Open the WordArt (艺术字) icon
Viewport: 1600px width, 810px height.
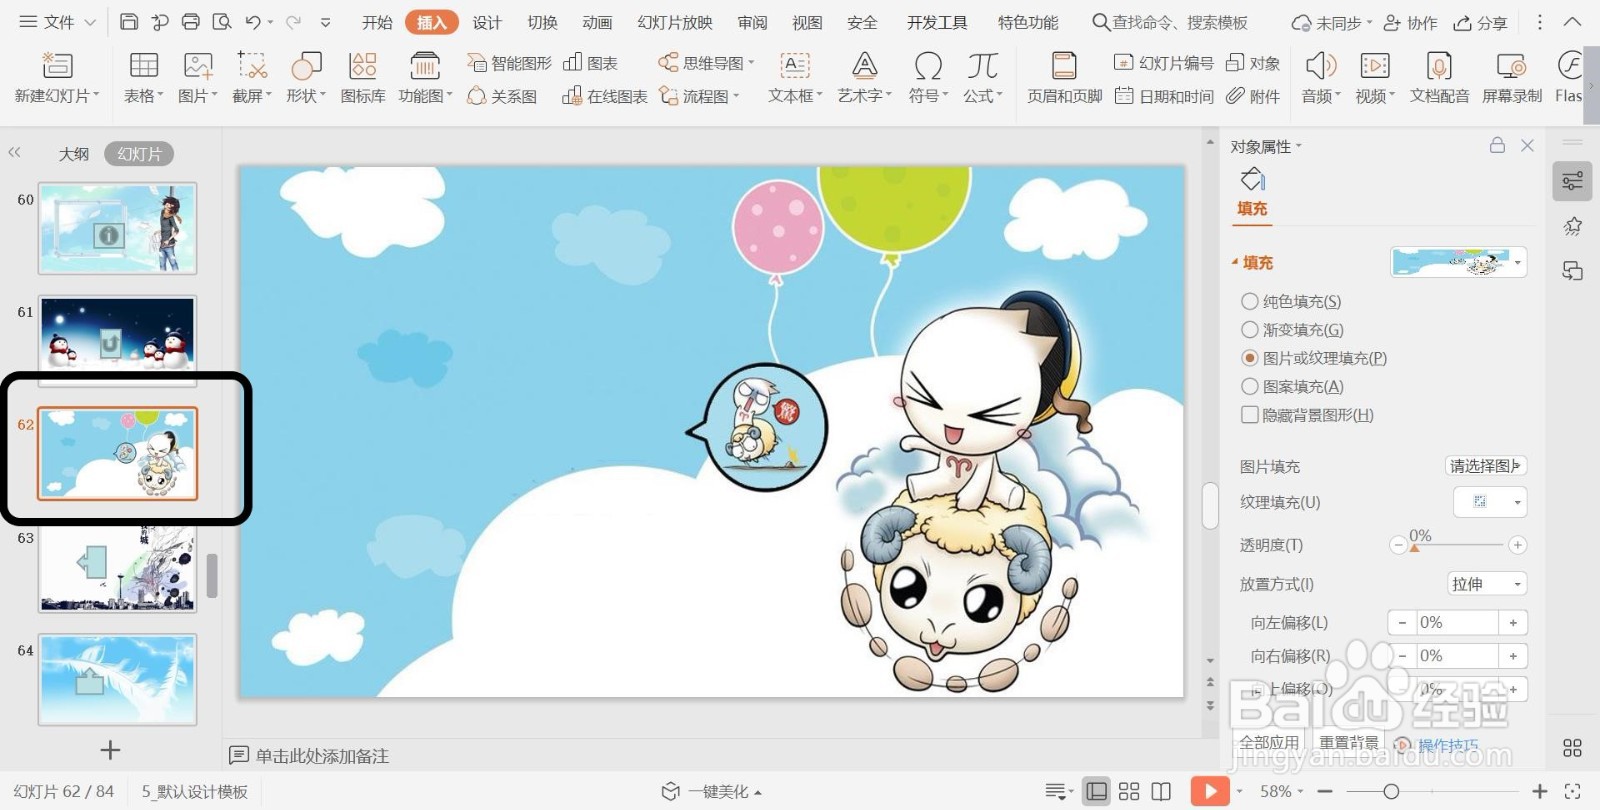[864, 66]
